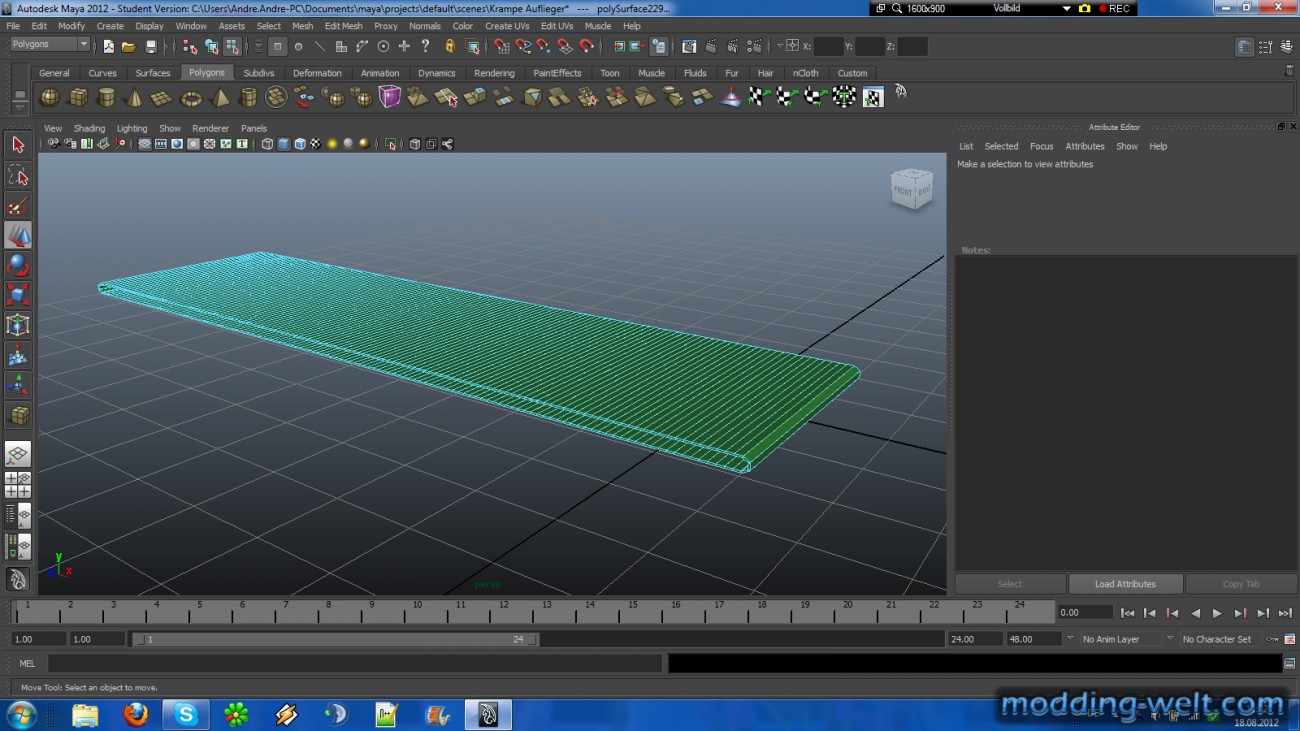The width and height of the screenshot is (1300, 731).
Task: Toggle wireframe on shaded in viewport
Action: tap(299, 144)
